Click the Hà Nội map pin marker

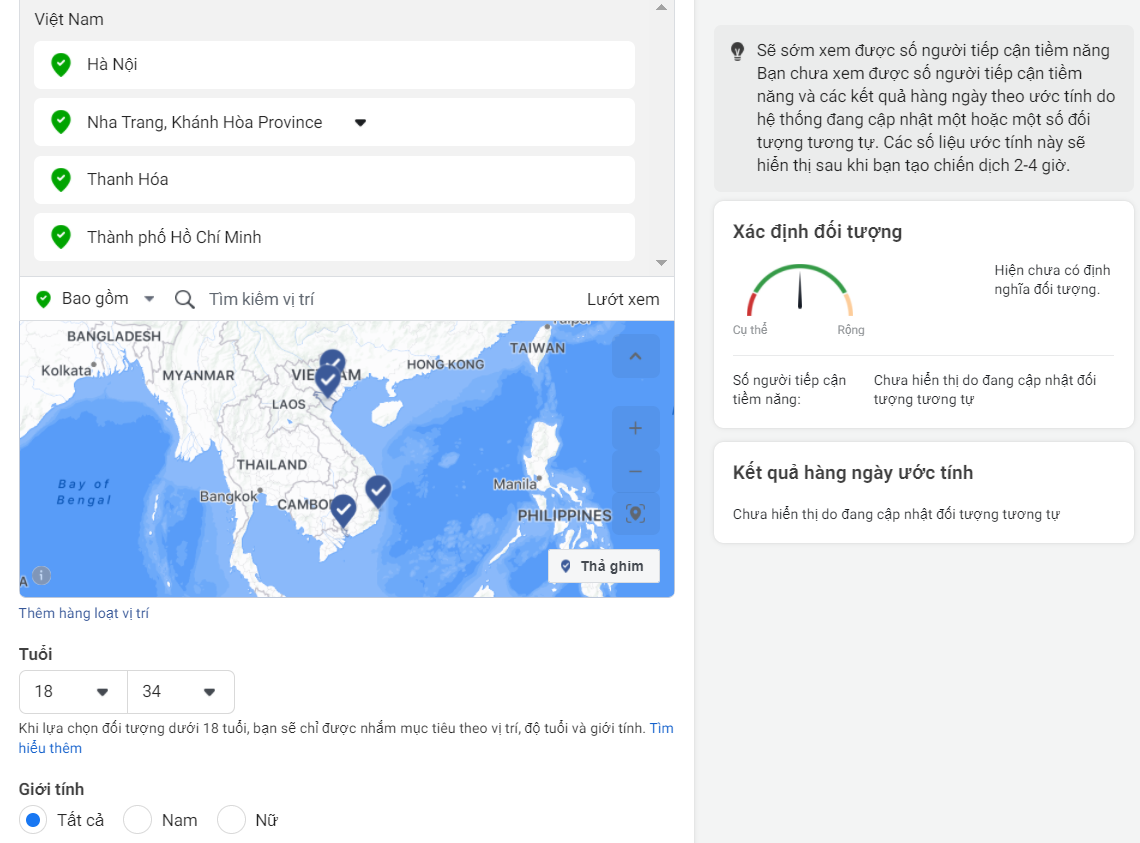(333, 358)
